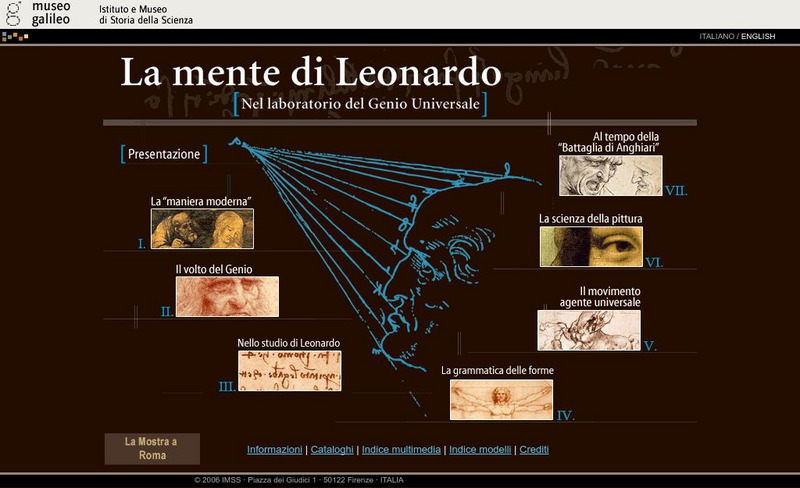Click the Il volto del Genio title
This screenshot has height=488, width=800.
point(214,269)
